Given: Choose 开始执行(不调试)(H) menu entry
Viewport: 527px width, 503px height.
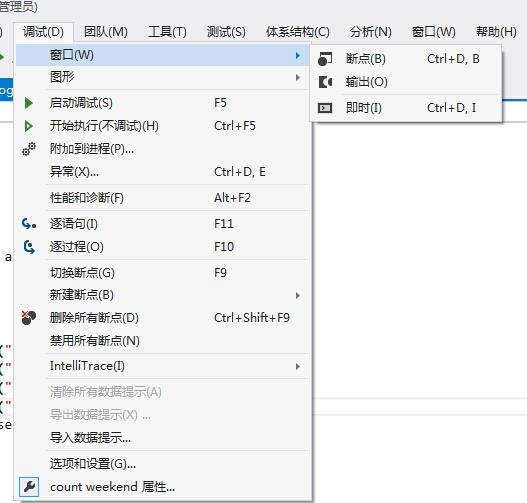Looking at the screenshot, I should pos(162,126).
